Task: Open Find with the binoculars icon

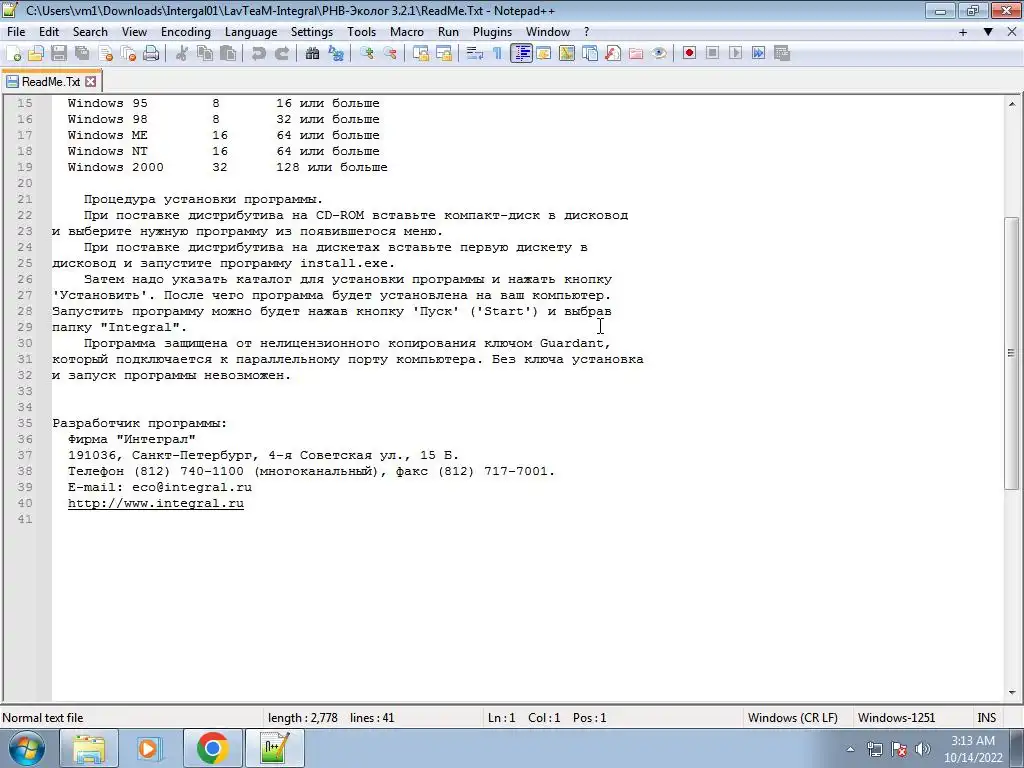Action: pos(312,54)
